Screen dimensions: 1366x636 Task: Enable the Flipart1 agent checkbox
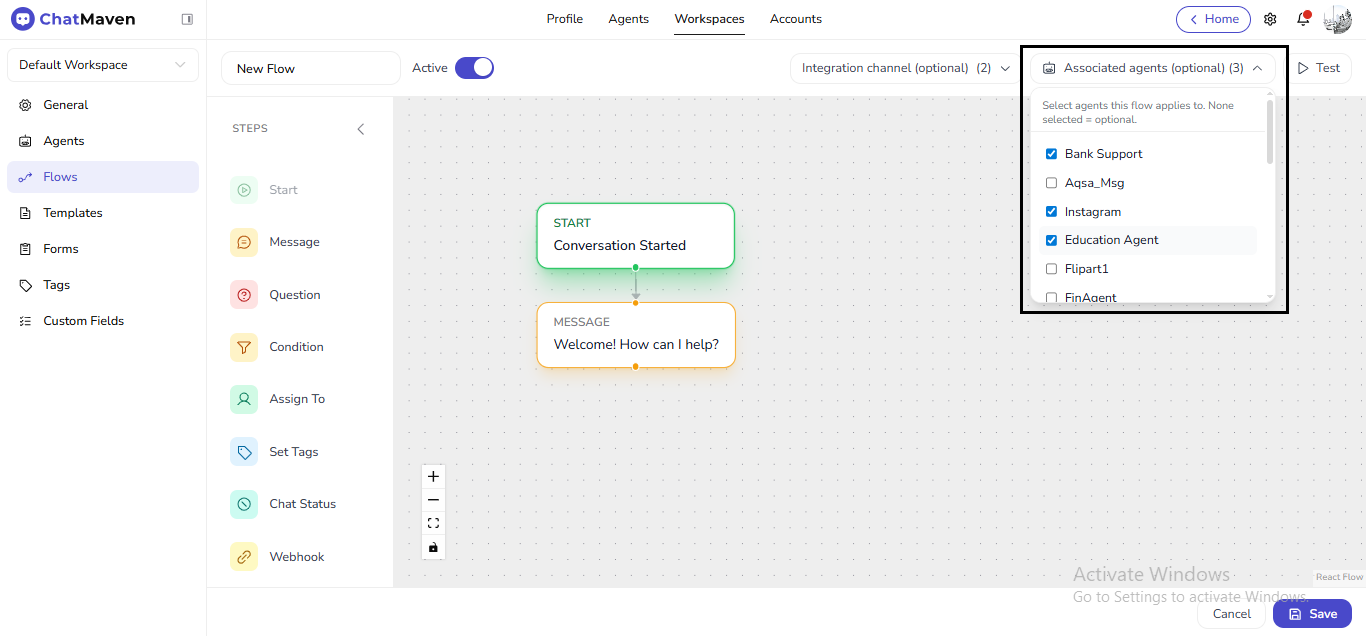click(1051, 269)
